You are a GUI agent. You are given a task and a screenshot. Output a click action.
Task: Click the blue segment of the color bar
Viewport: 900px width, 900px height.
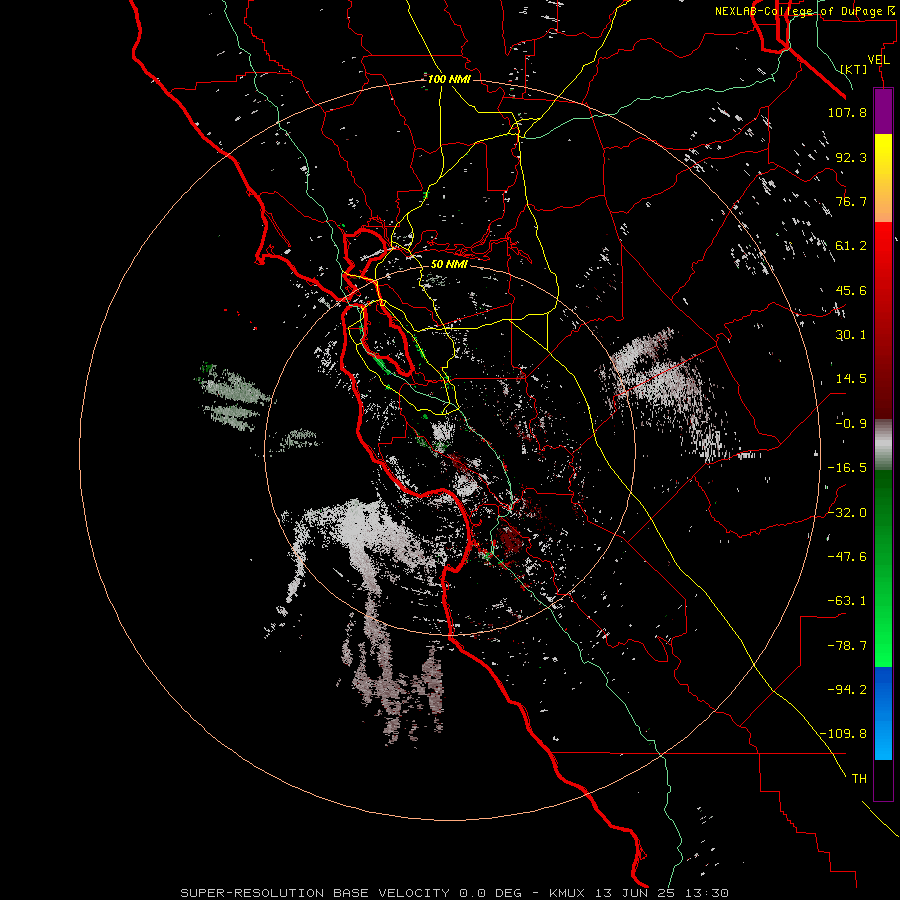(x=883, y=712)
